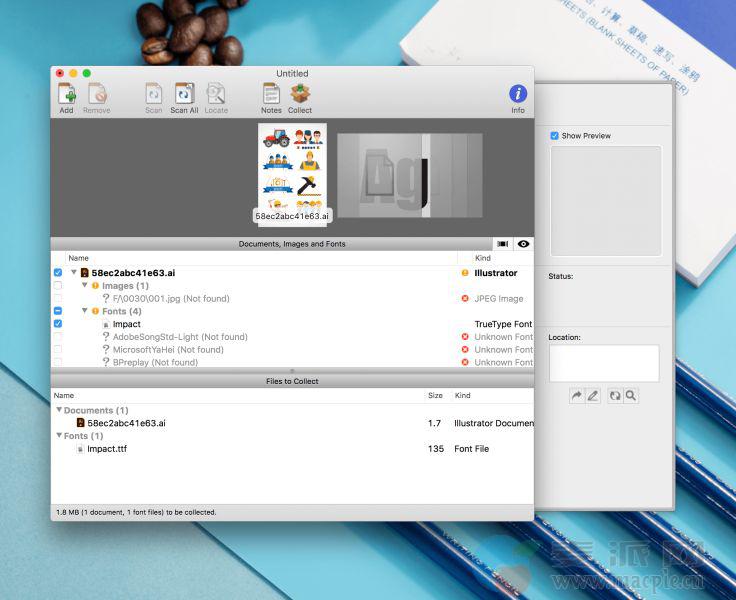Collapse the Documents (1) group

(58, 410)
